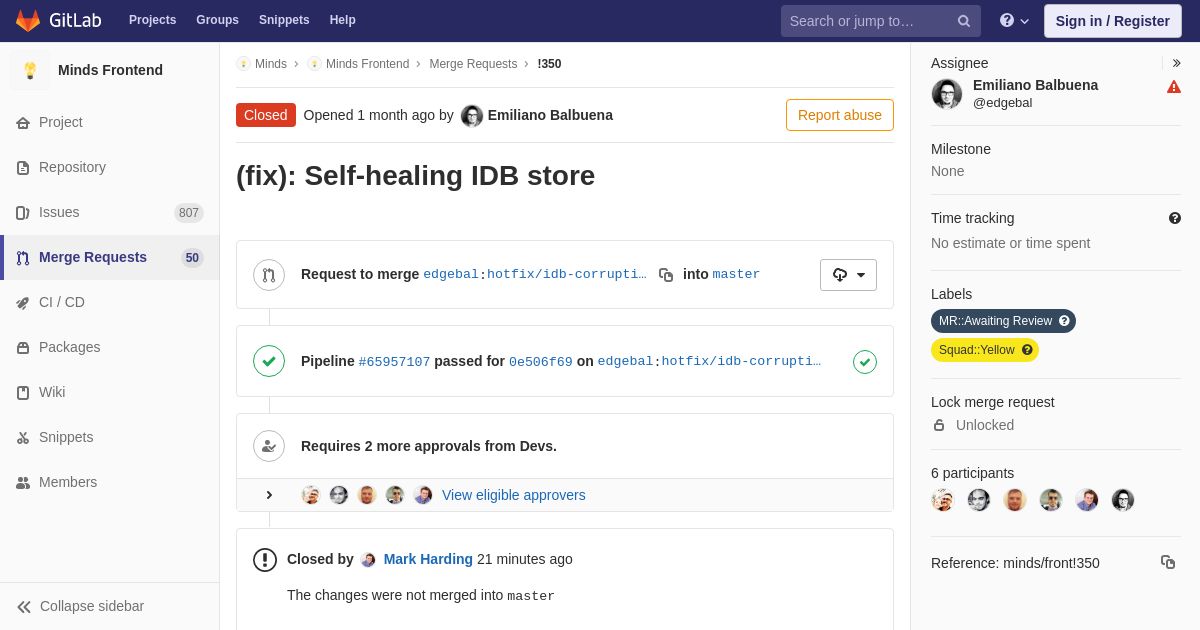Copy reference minds/front!350 icon
Image resolution: width=1200 pixels, height=630 pixels.
tap(1168, 562)
